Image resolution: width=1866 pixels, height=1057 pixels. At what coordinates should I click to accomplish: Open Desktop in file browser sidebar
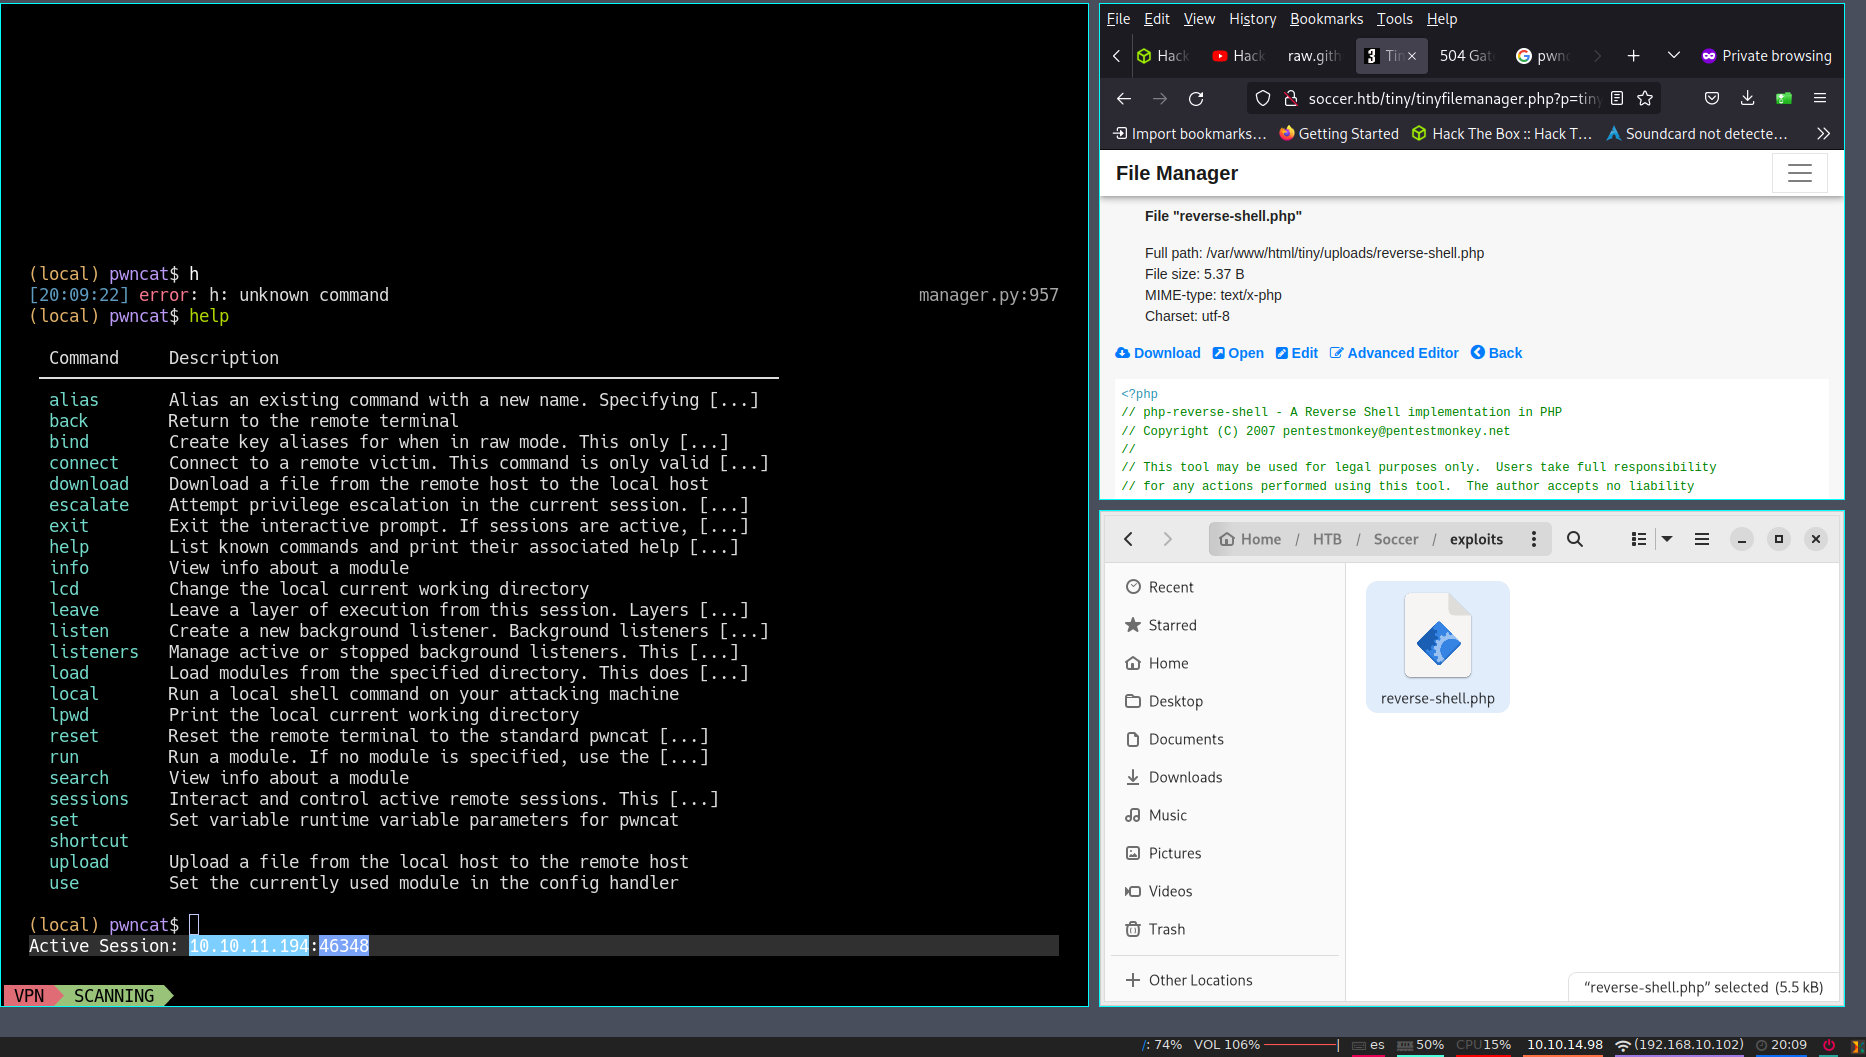tap(1227, 701)
